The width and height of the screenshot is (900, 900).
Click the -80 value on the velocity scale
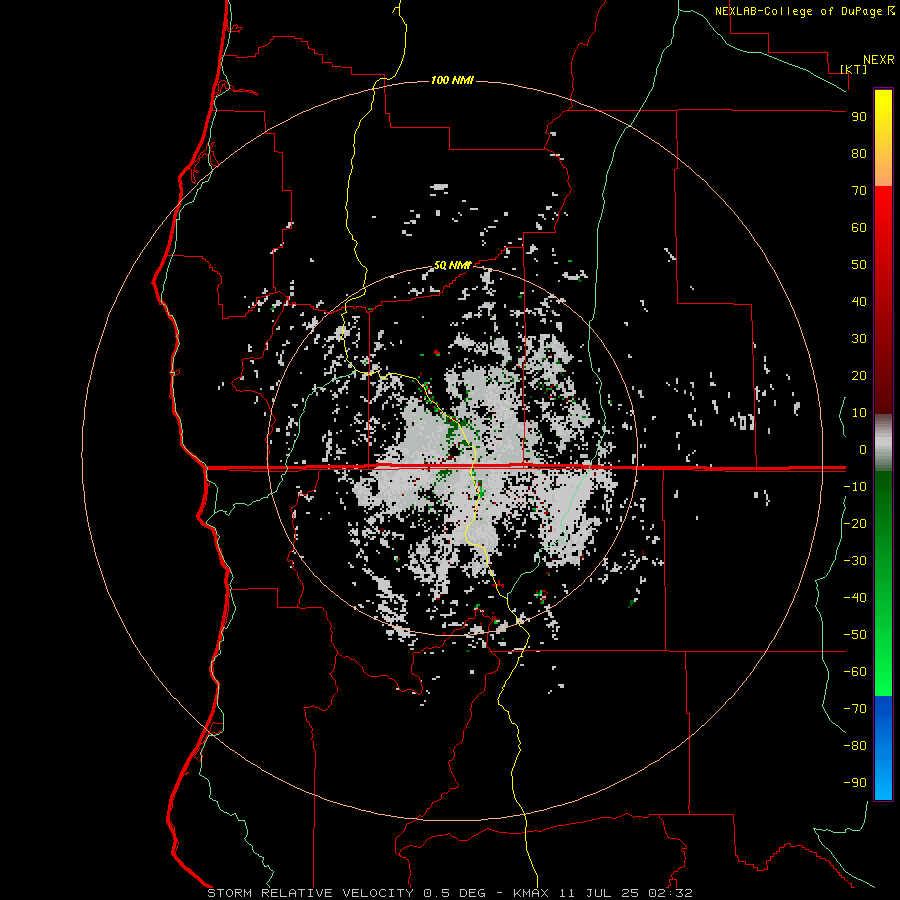coord(855,746)
